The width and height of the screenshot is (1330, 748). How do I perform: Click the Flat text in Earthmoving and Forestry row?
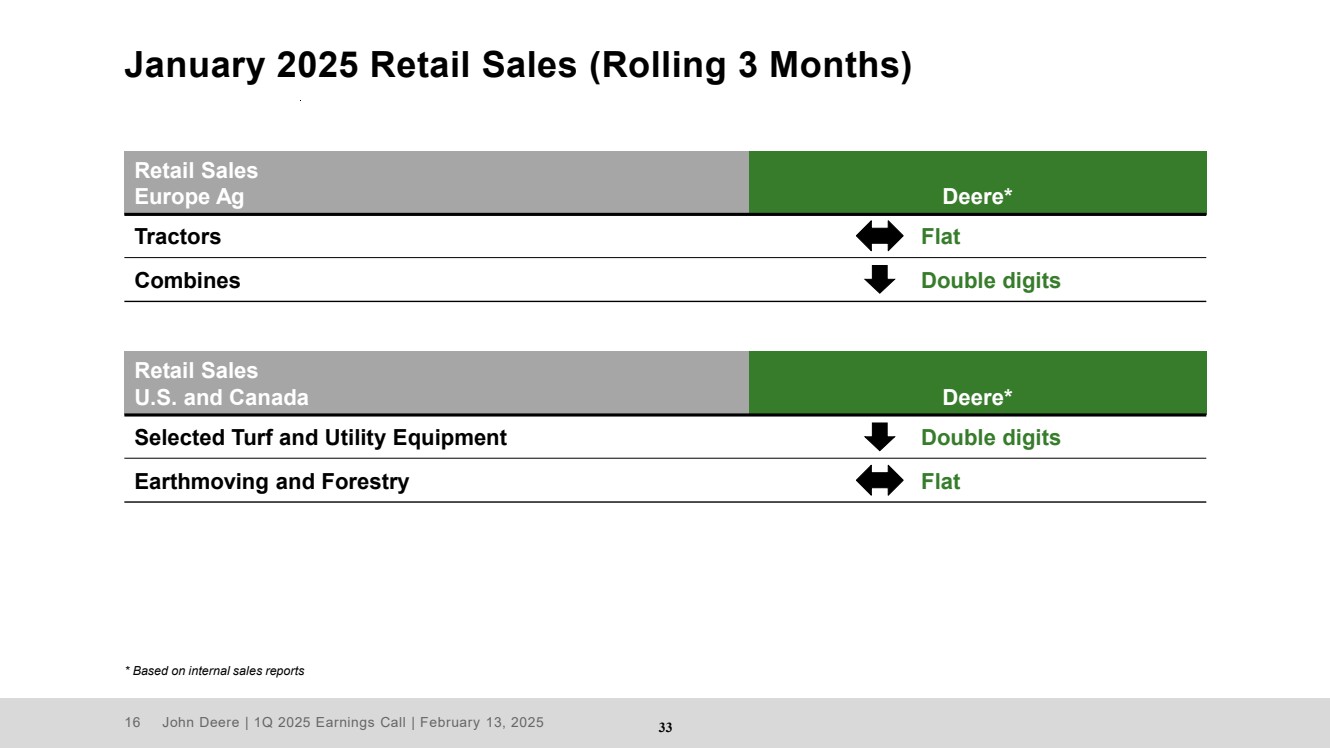click(x=940, y=482)
